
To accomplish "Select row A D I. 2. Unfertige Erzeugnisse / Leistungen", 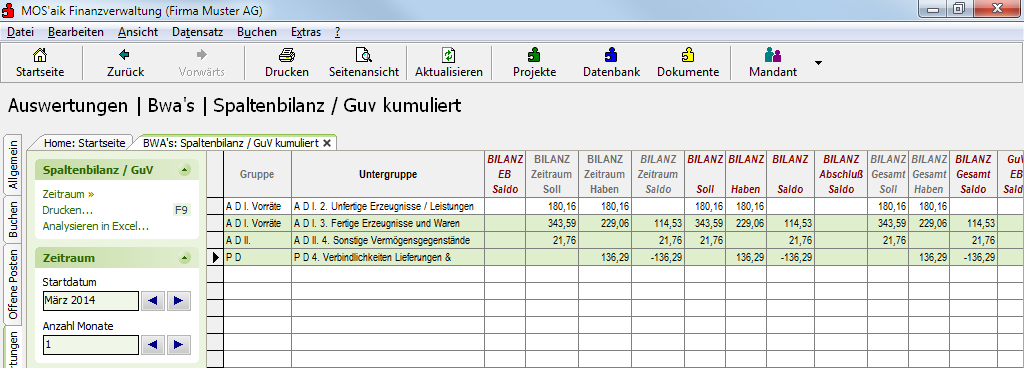I will [615, 206].
